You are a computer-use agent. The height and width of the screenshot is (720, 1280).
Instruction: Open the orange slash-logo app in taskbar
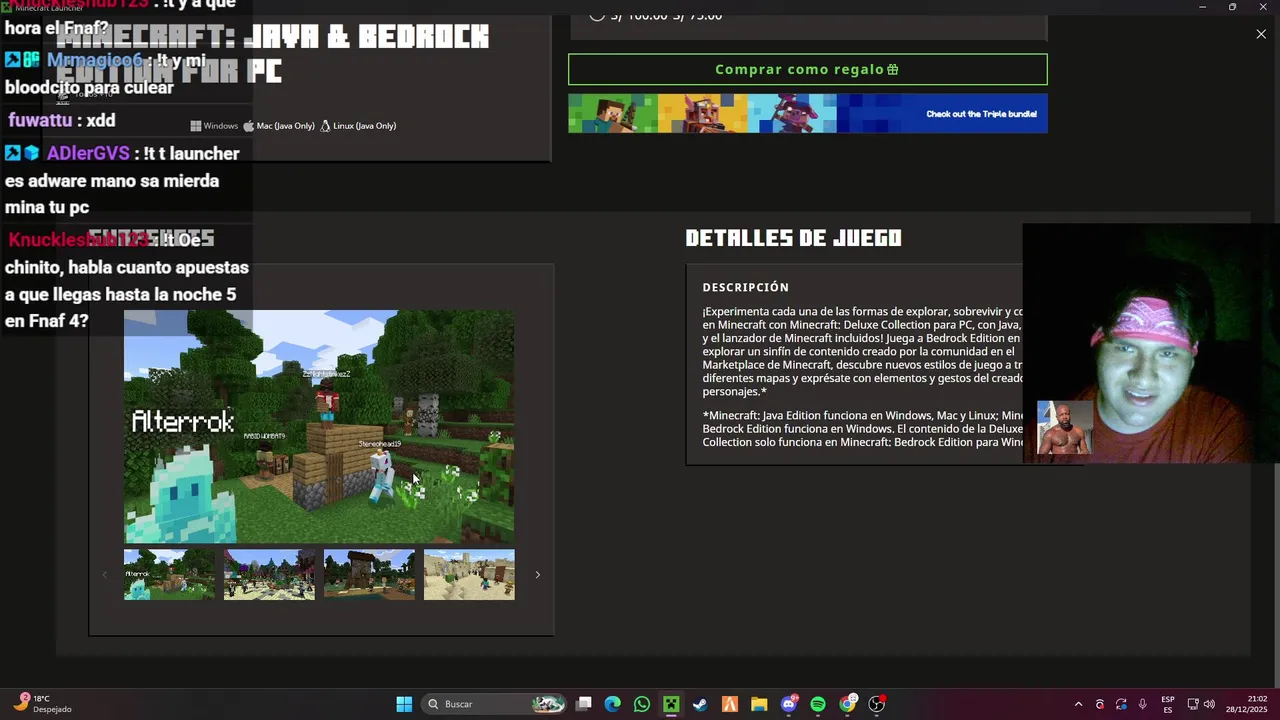[730, 704]
